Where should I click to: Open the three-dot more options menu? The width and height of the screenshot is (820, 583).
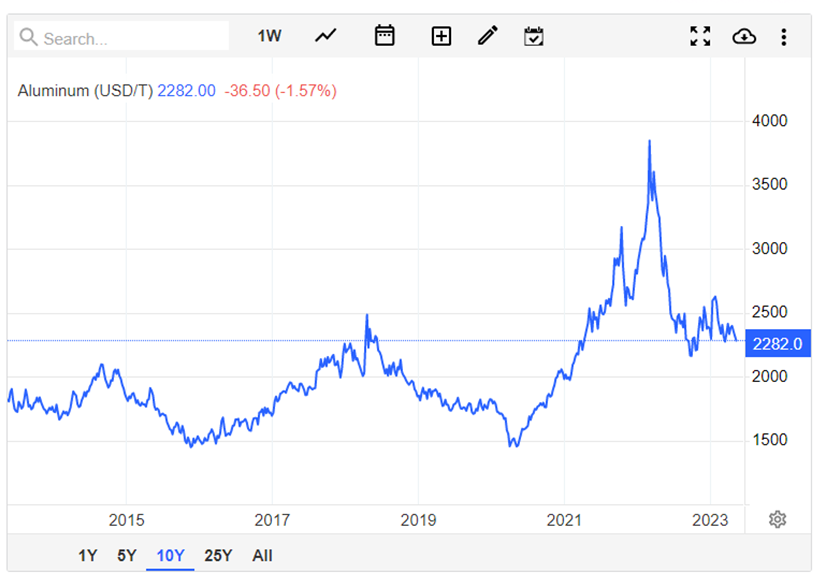[784, 37]
